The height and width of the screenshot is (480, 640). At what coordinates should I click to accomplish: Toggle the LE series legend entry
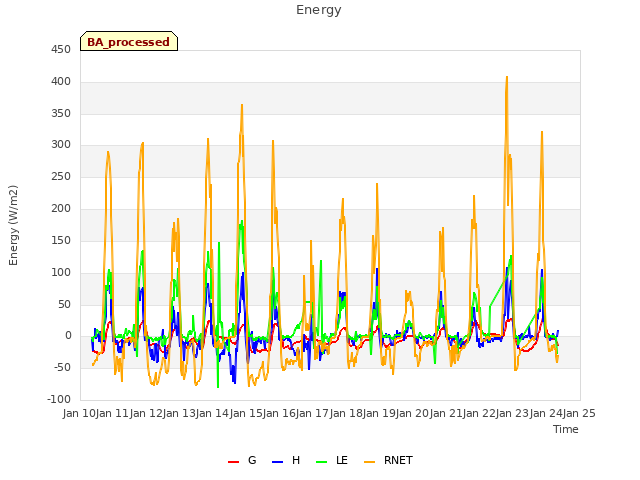[x=332, y=460]
